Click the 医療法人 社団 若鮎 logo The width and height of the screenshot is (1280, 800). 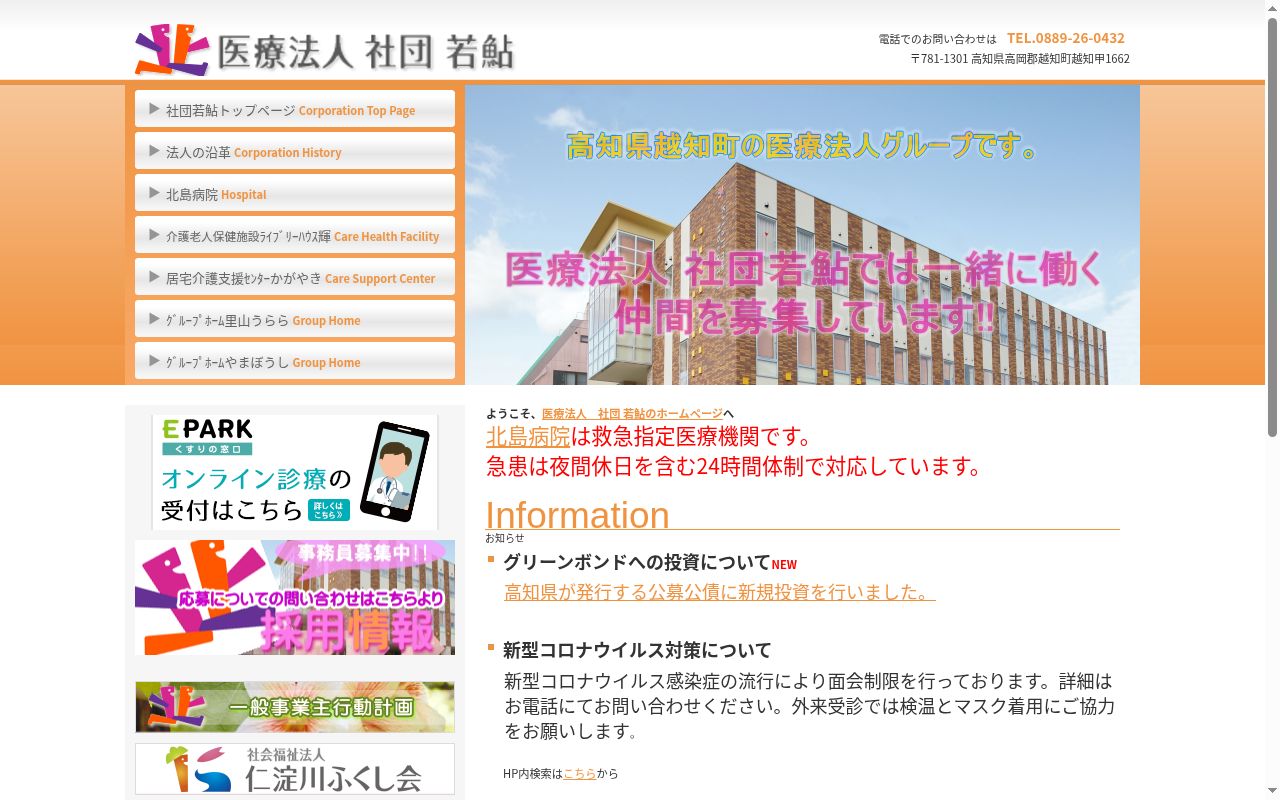[325, 50]
